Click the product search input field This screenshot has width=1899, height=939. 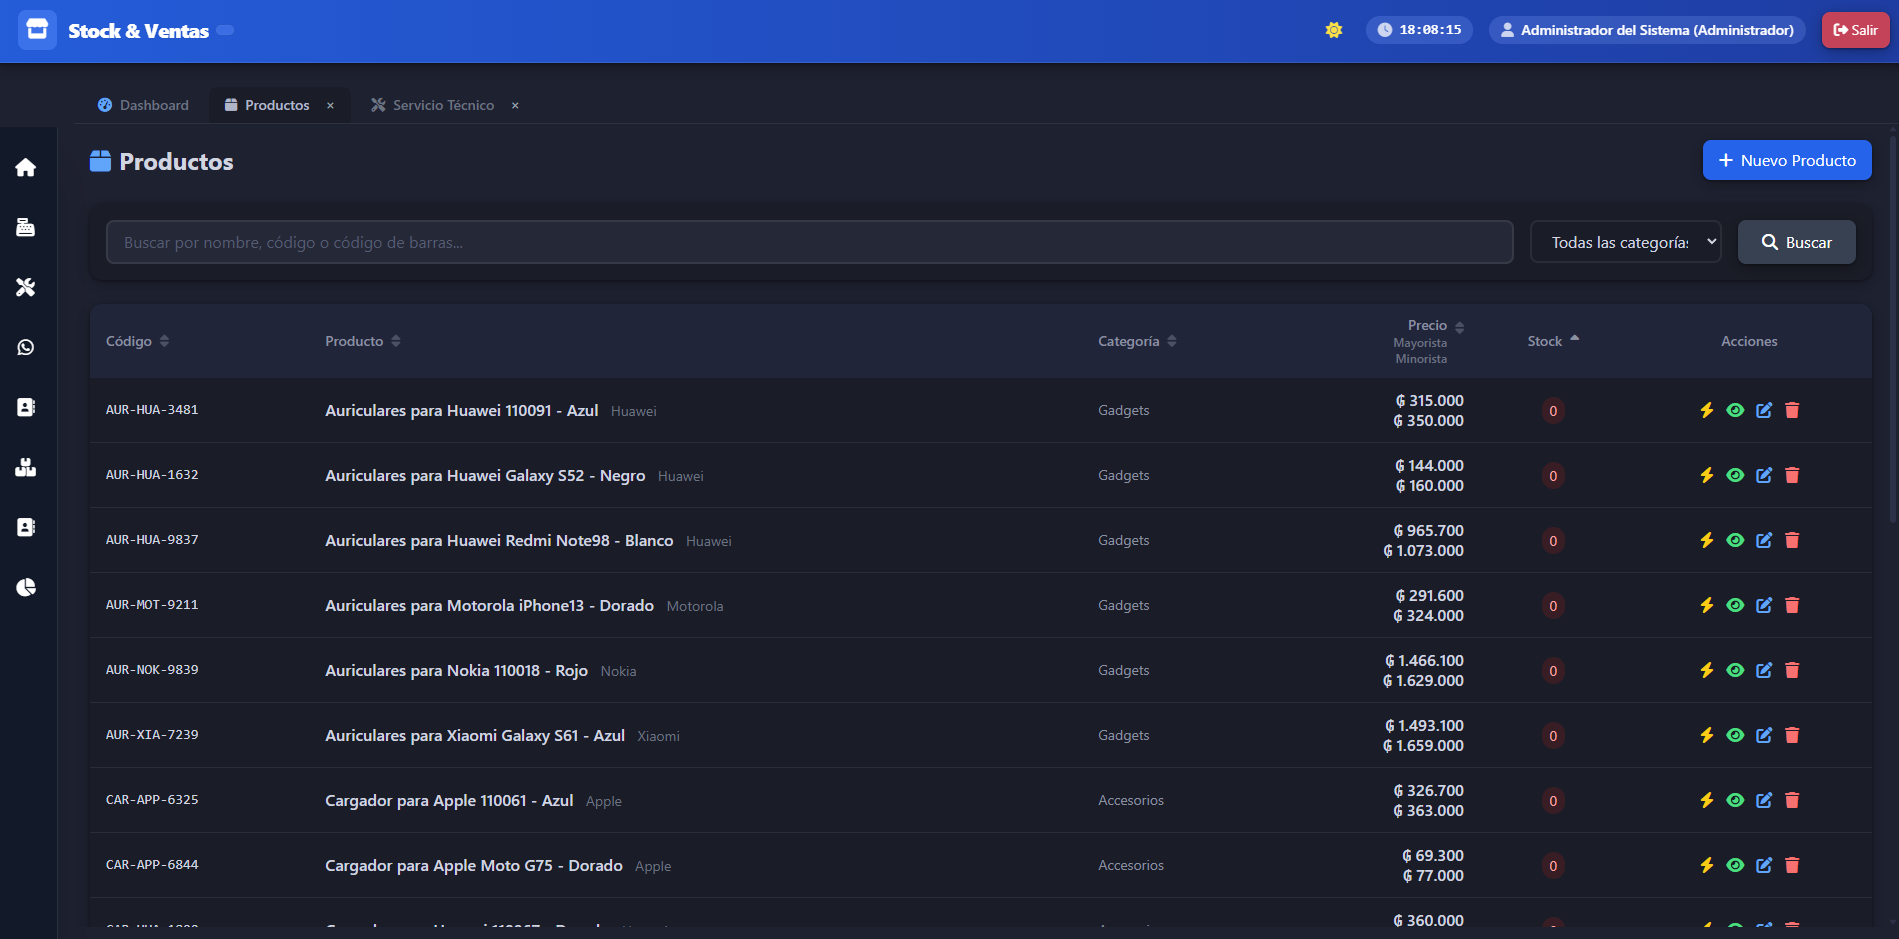point(809,242)
